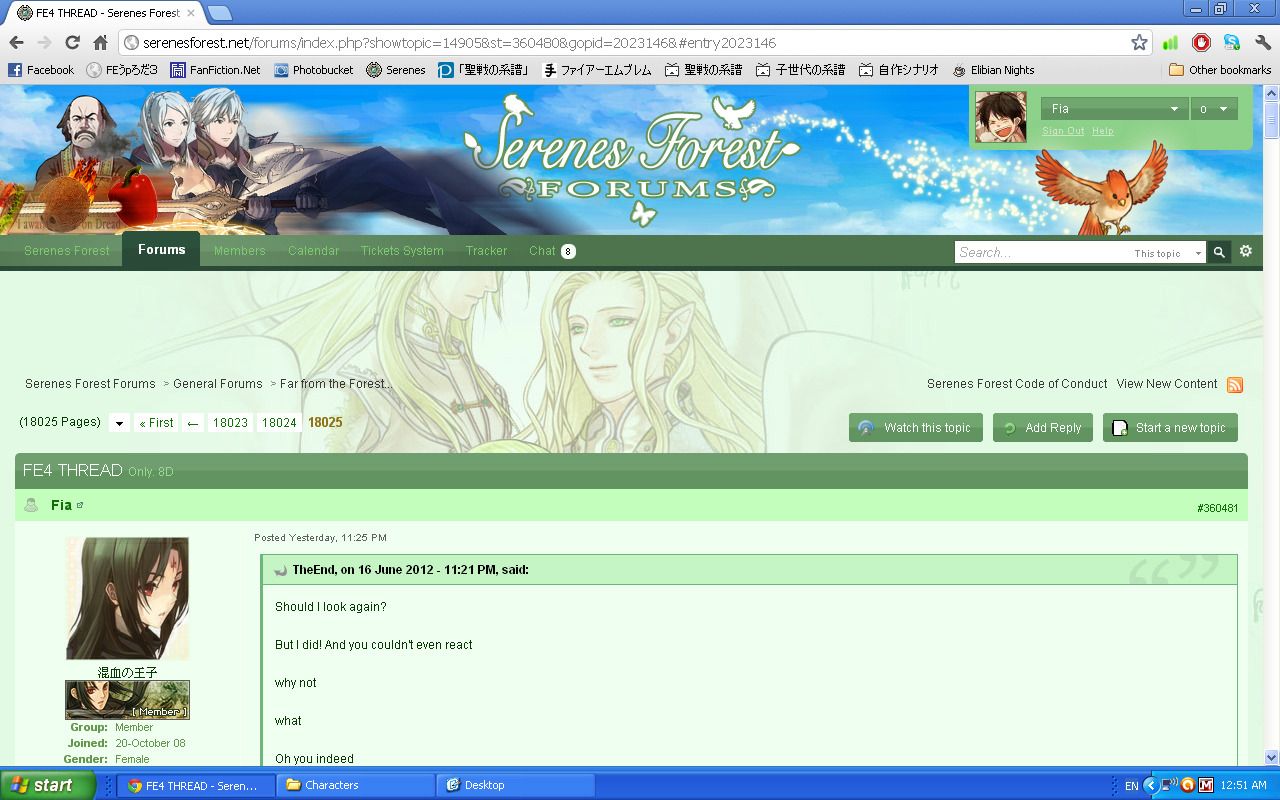
Task: Open the Members nav tab
Action: tap(239, 250)
